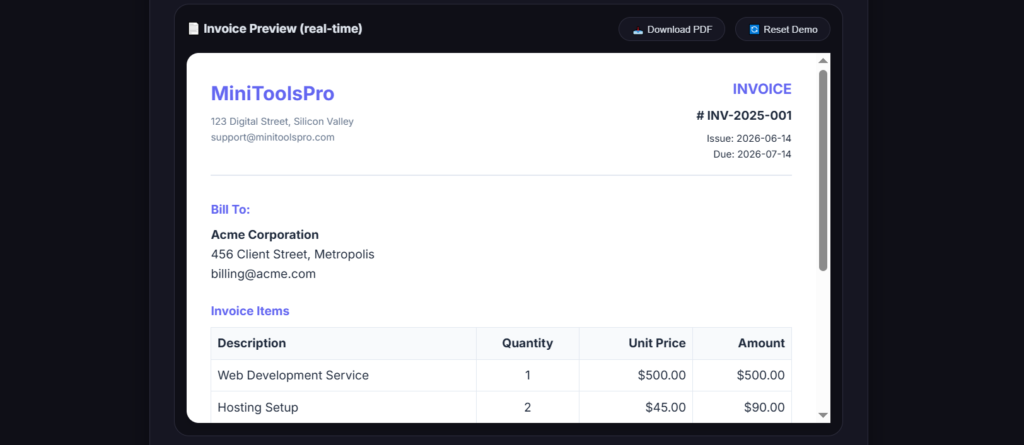Click the Web Development Service amount cell

743,375
